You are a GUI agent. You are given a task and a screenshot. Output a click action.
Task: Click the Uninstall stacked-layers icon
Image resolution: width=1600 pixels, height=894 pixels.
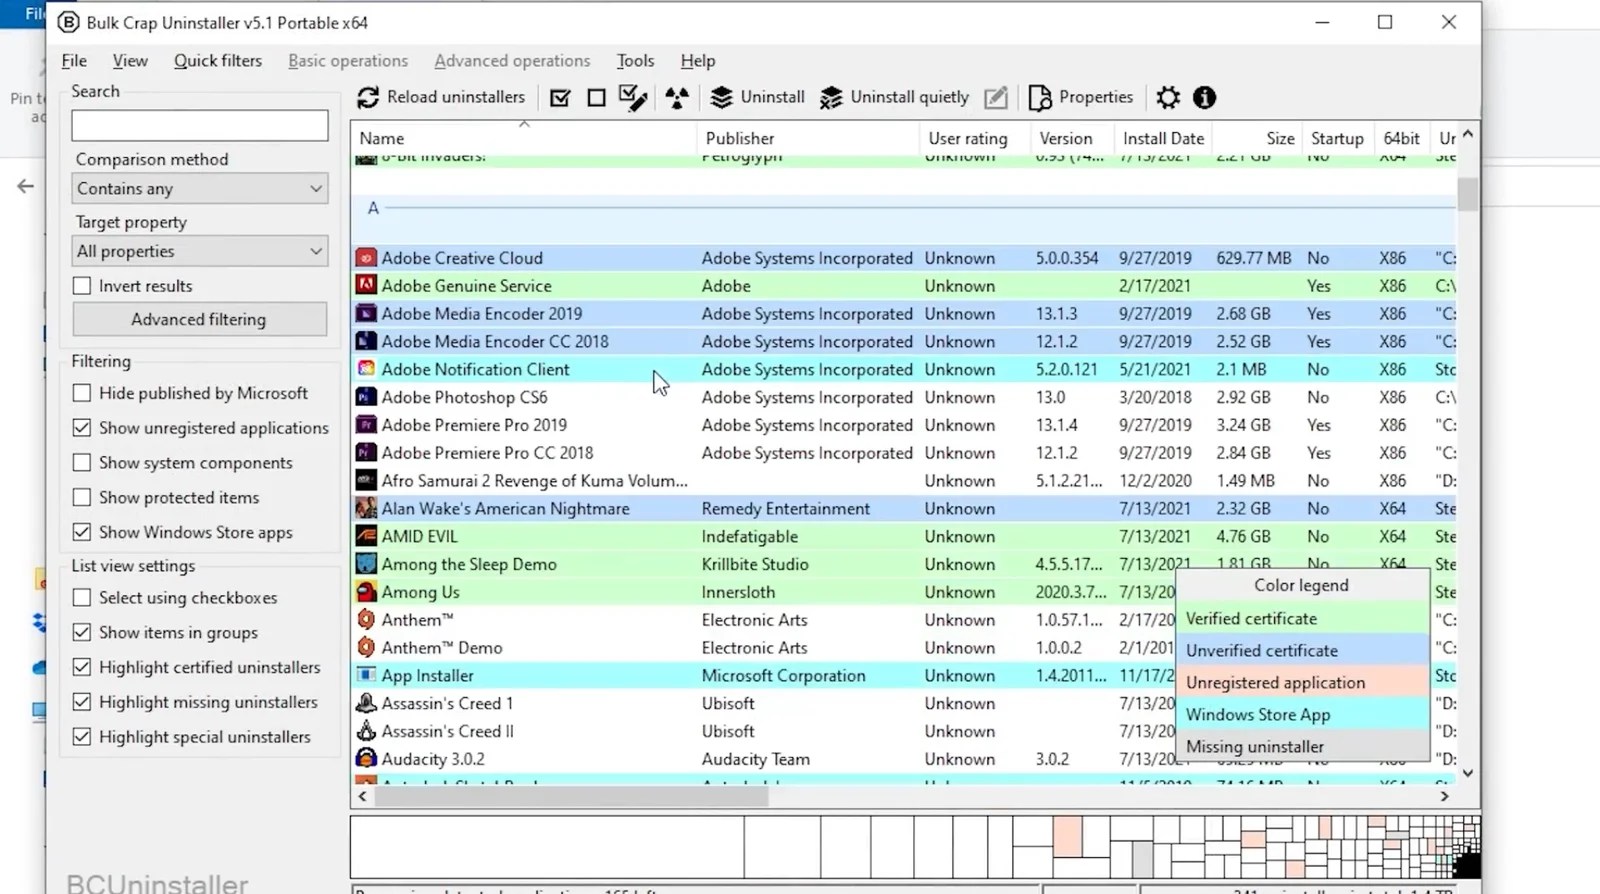pos(721,97)
